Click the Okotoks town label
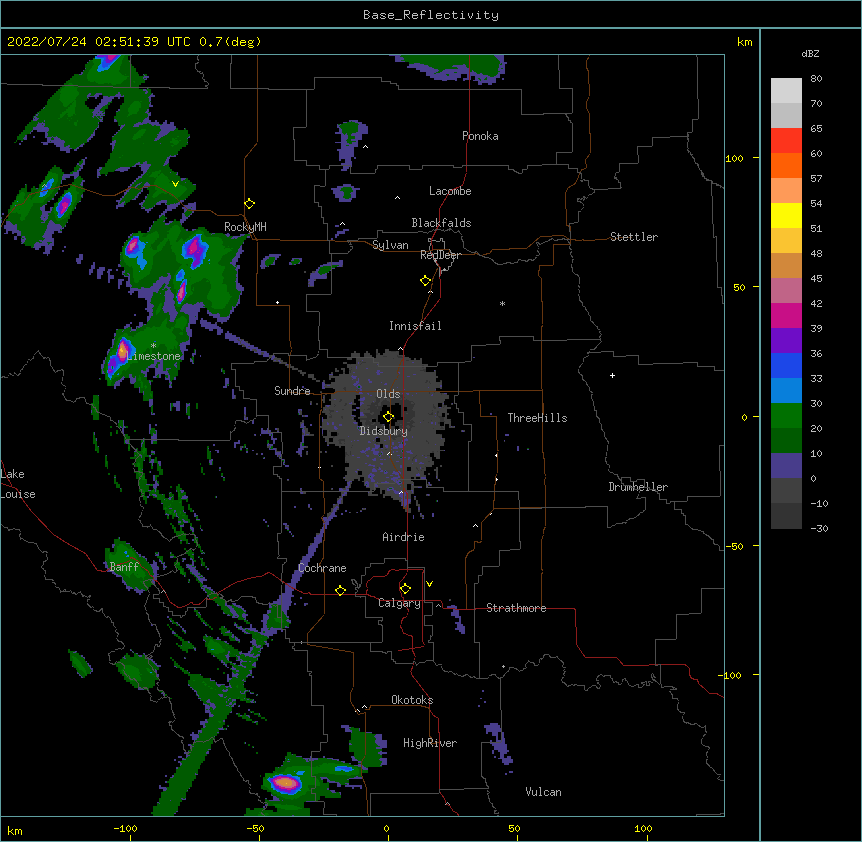 tap(412, 700)
